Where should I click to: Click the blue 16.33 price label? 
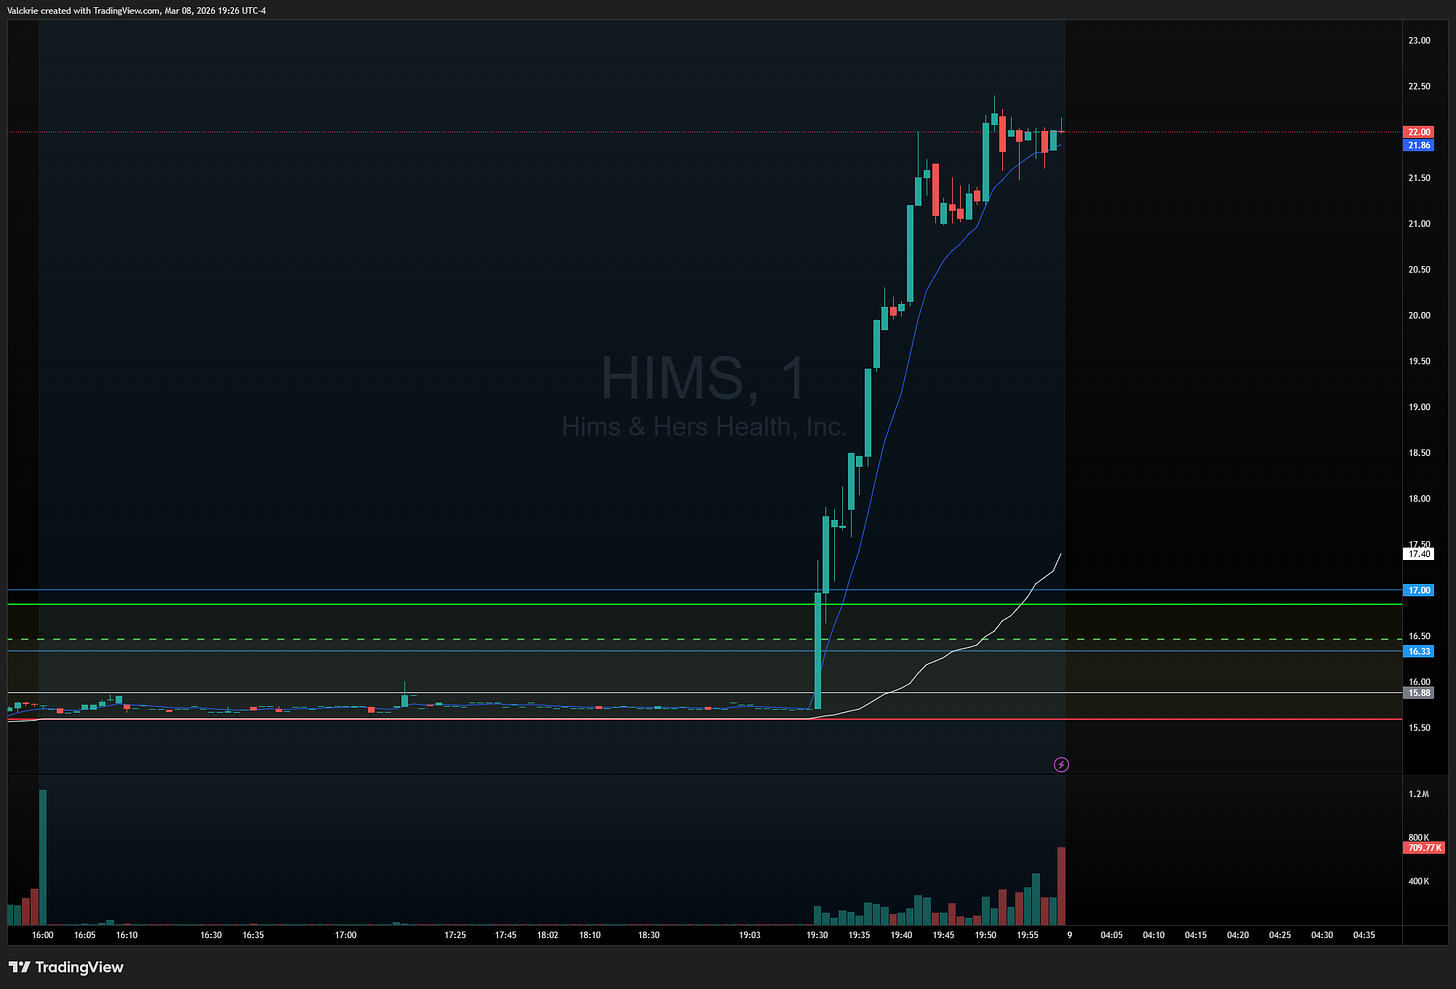[x=1419, y=651]
